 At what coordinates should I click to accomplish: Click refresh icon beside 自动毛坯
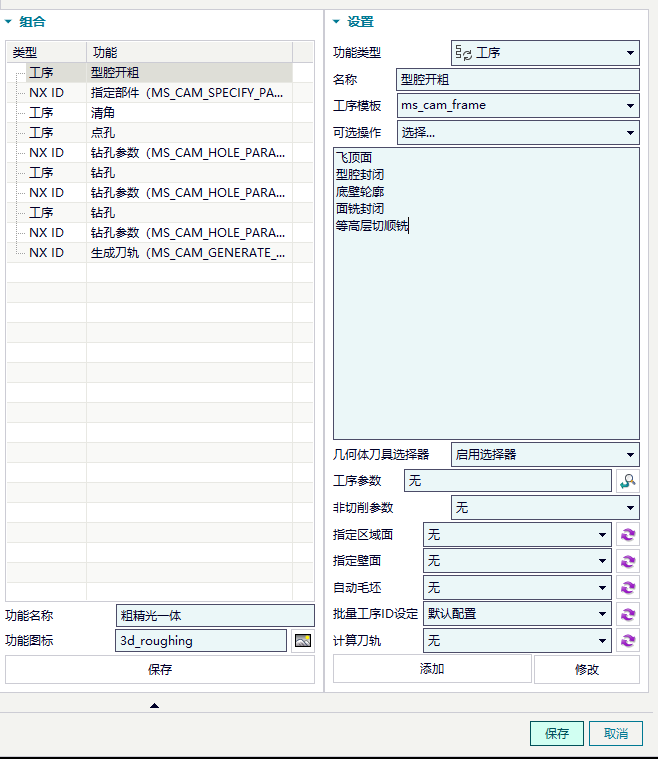(628, 588)
